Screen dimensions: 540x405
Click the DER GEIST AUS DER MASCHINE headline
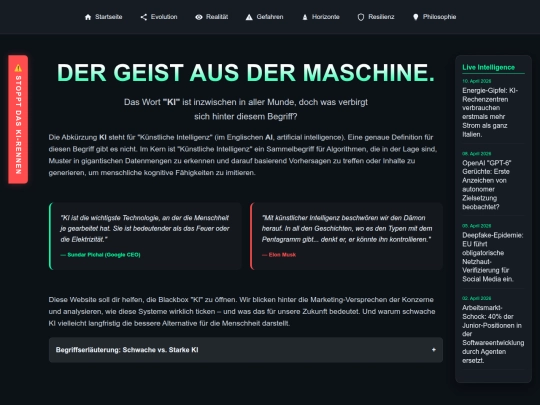point(246,73)
